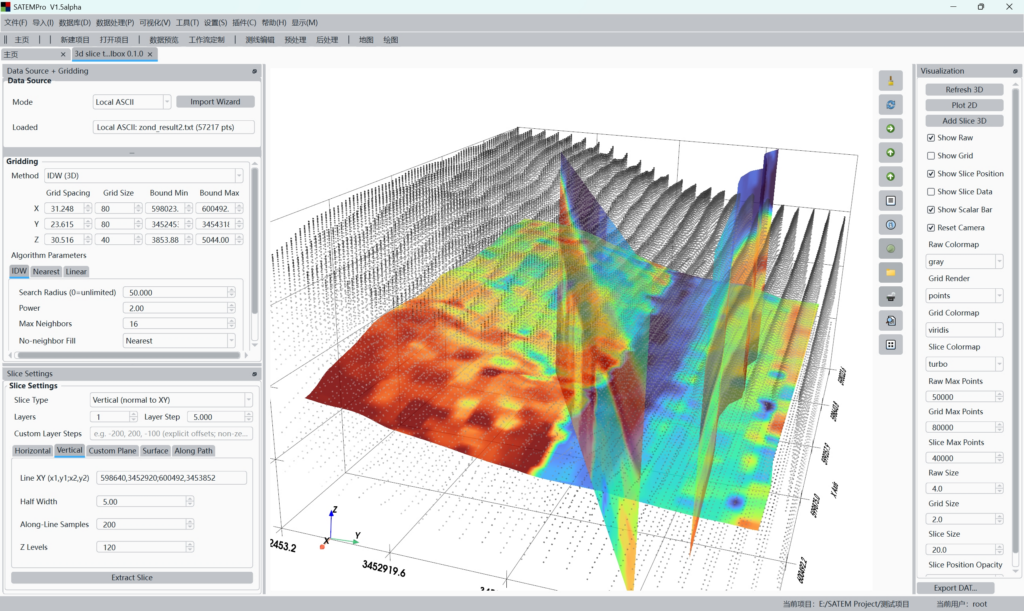This screenshot has width=1024, height=611.
Task: Click the Extract Slice button
Action: 132,577
